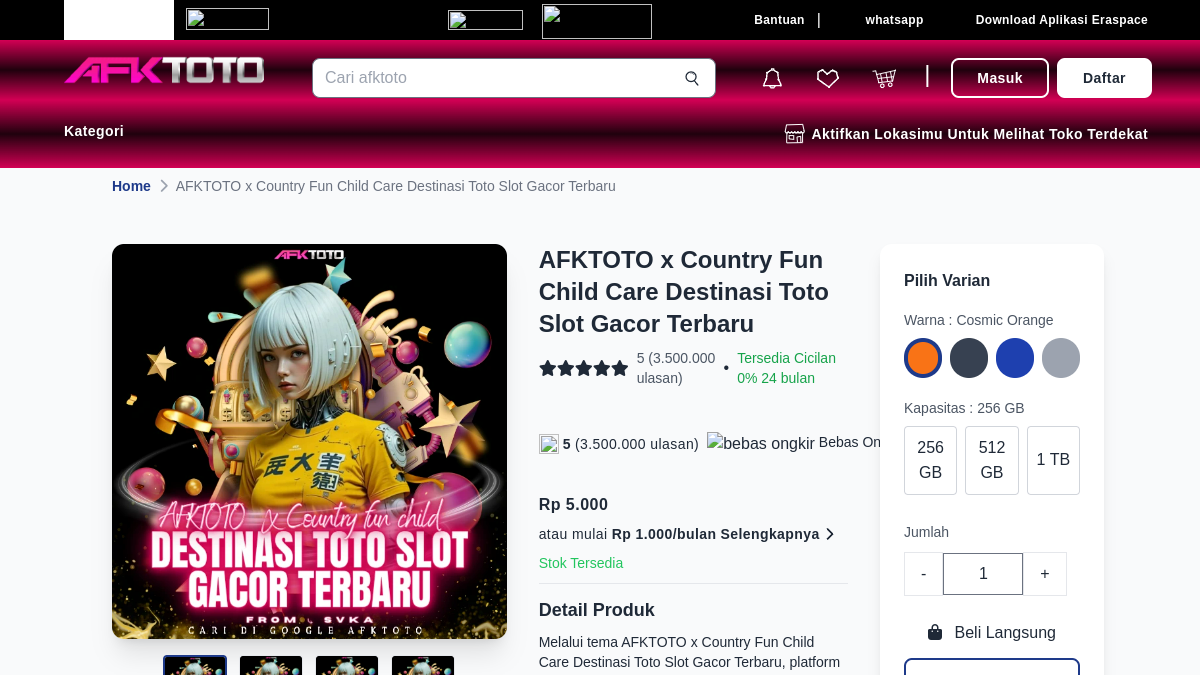Image resolution: width=1200 pixels, height=675 pixels.
Task: Increase quantity with the plus button
Action: pos(1045,574)
